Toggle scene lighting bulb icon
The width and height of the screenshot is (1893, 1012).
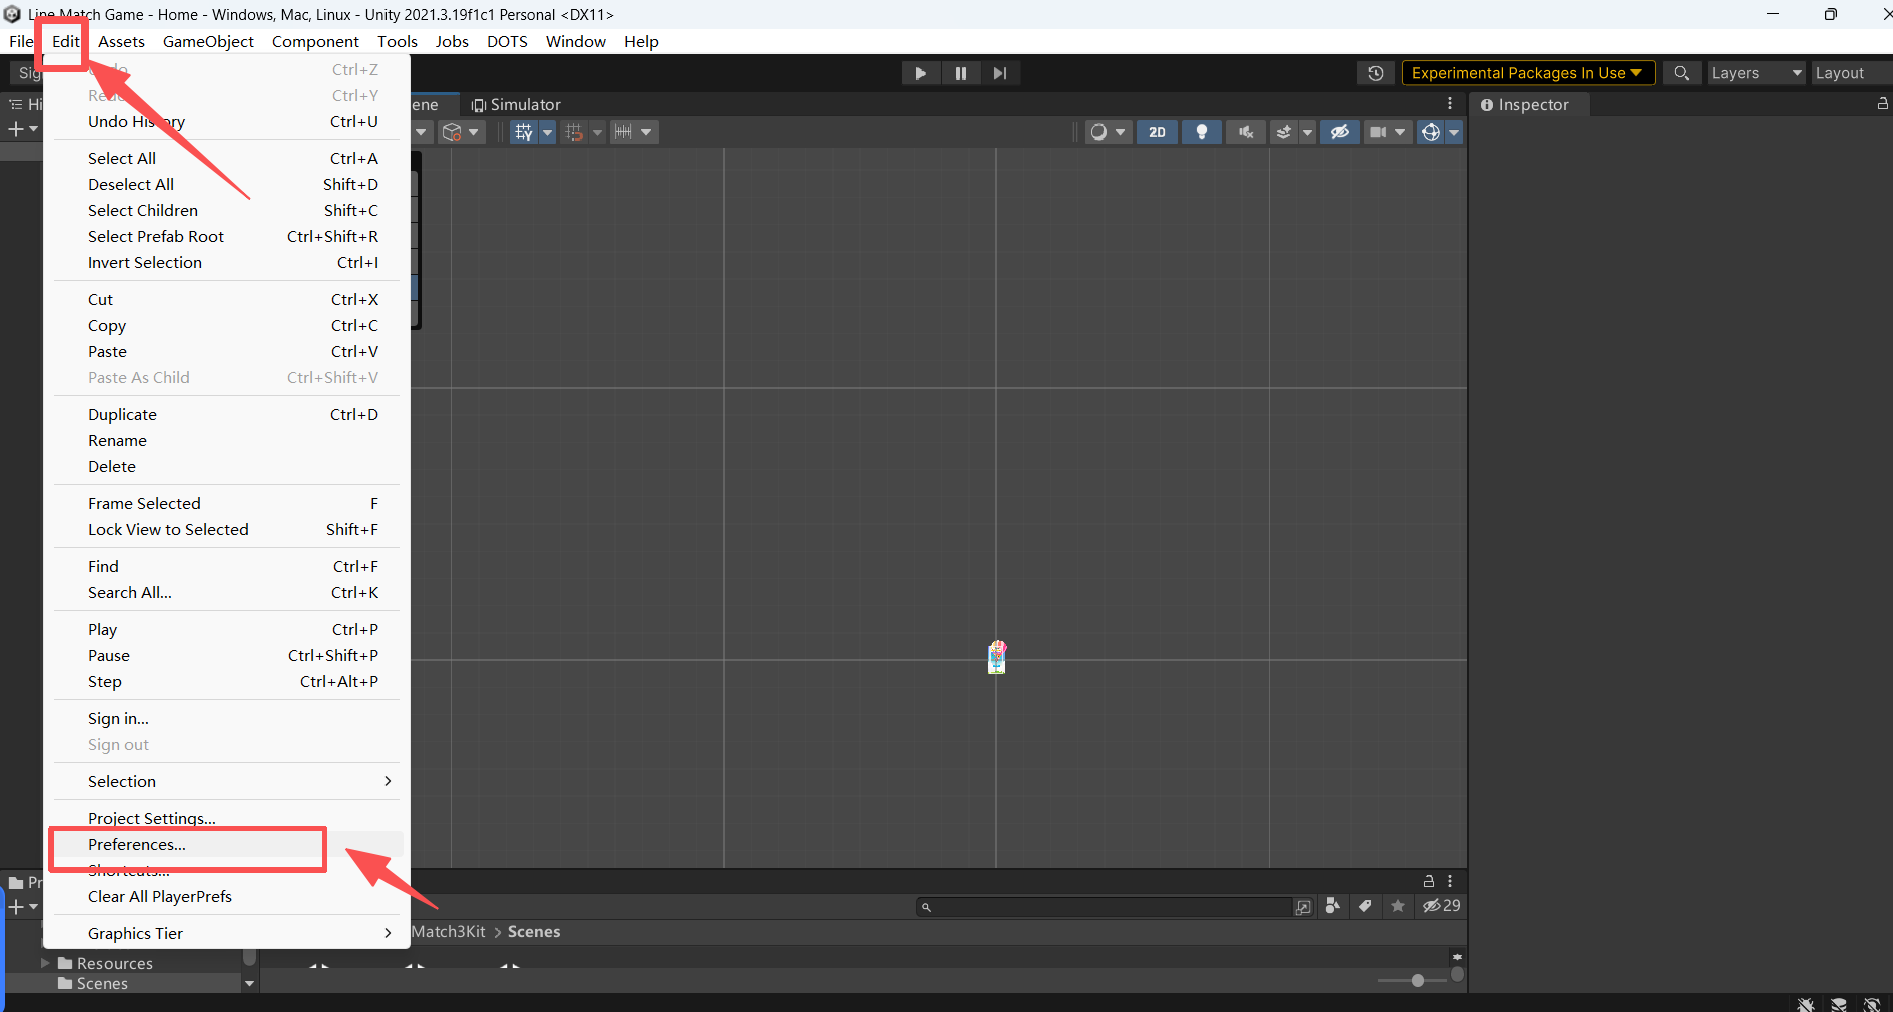coord(1201,132)
